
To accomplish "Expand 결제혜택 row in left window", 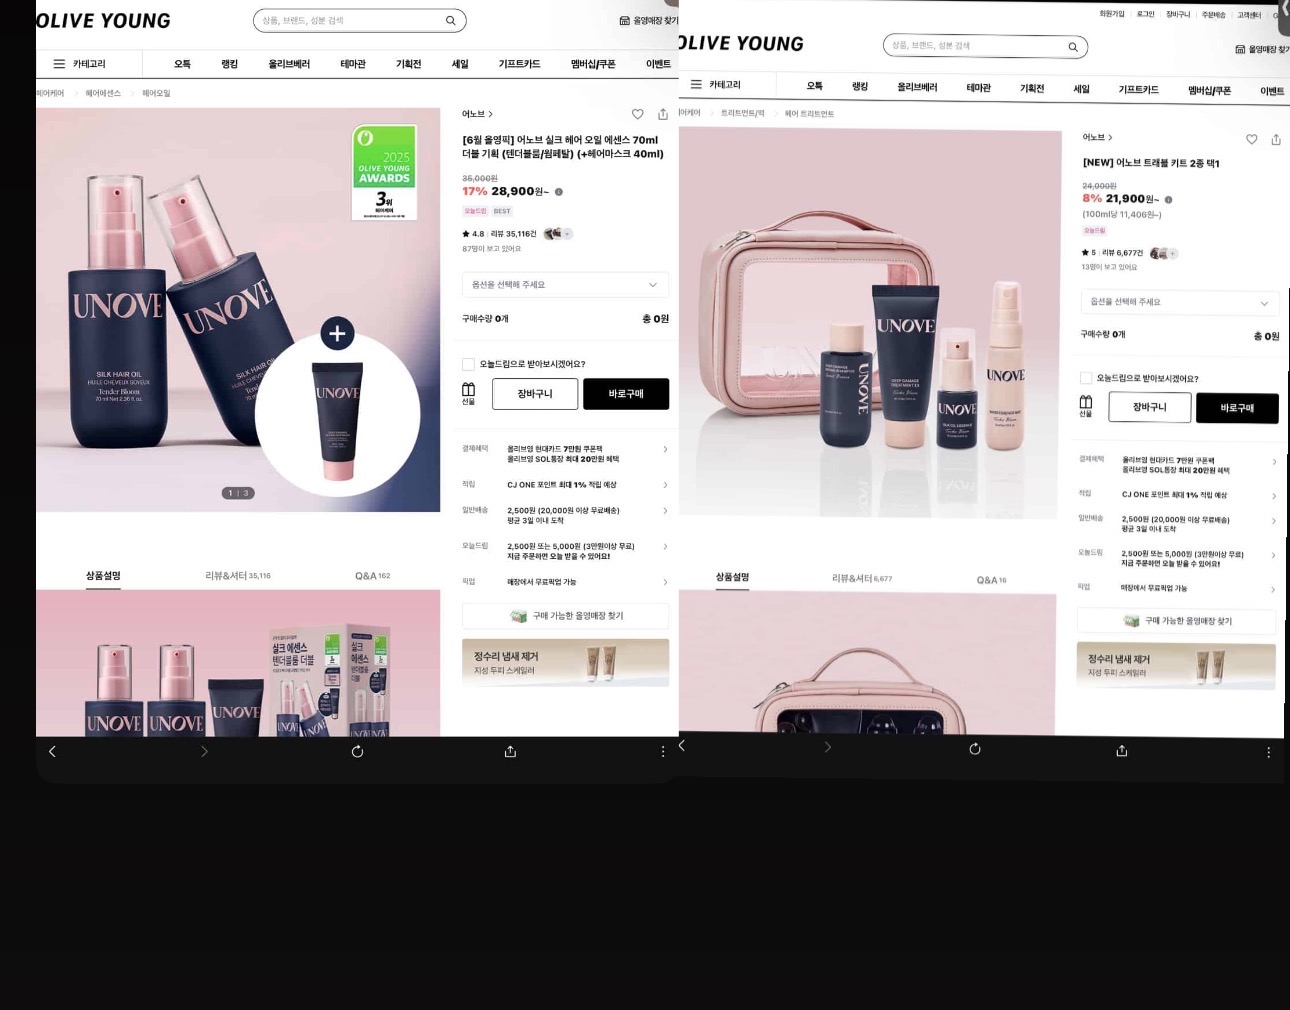I will (x=565, y=454).
